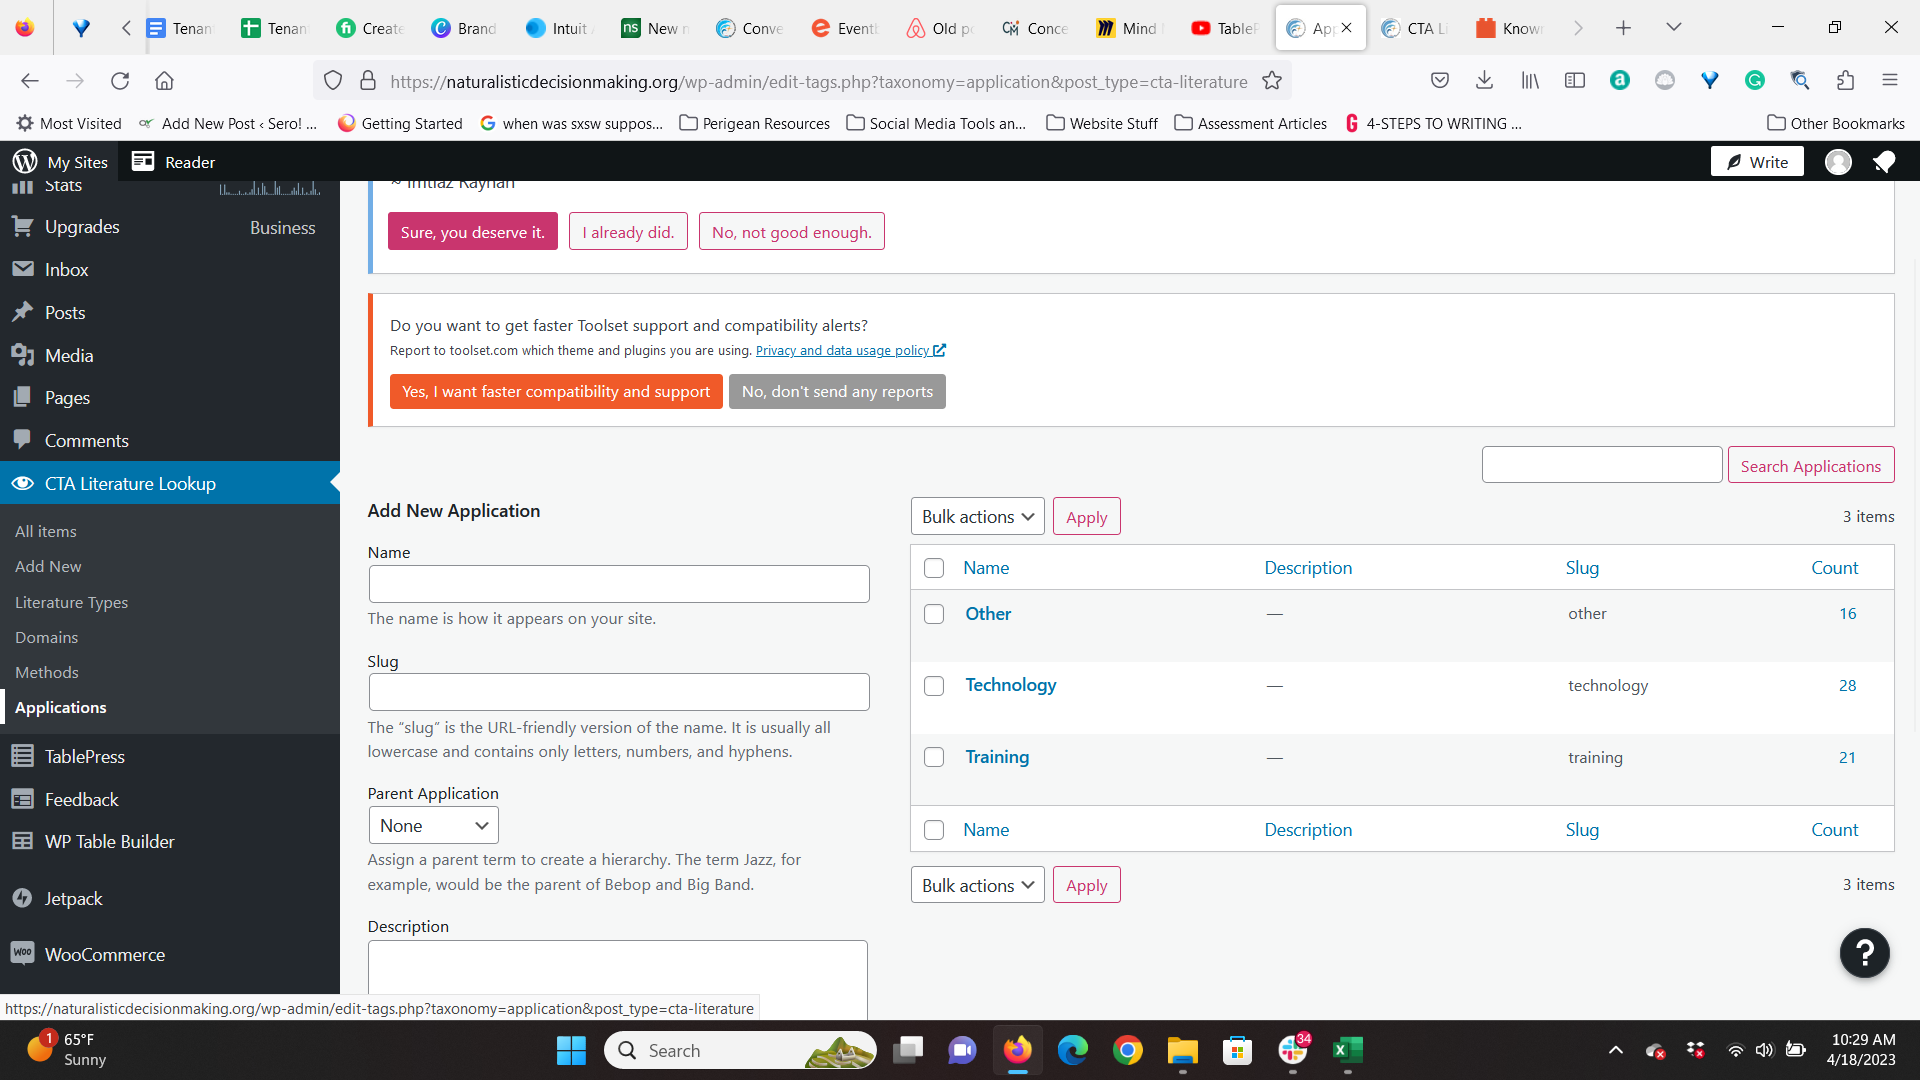1920x1080 pixels.
Task: Select all rows via header checkbox
Action: (934, 568)
